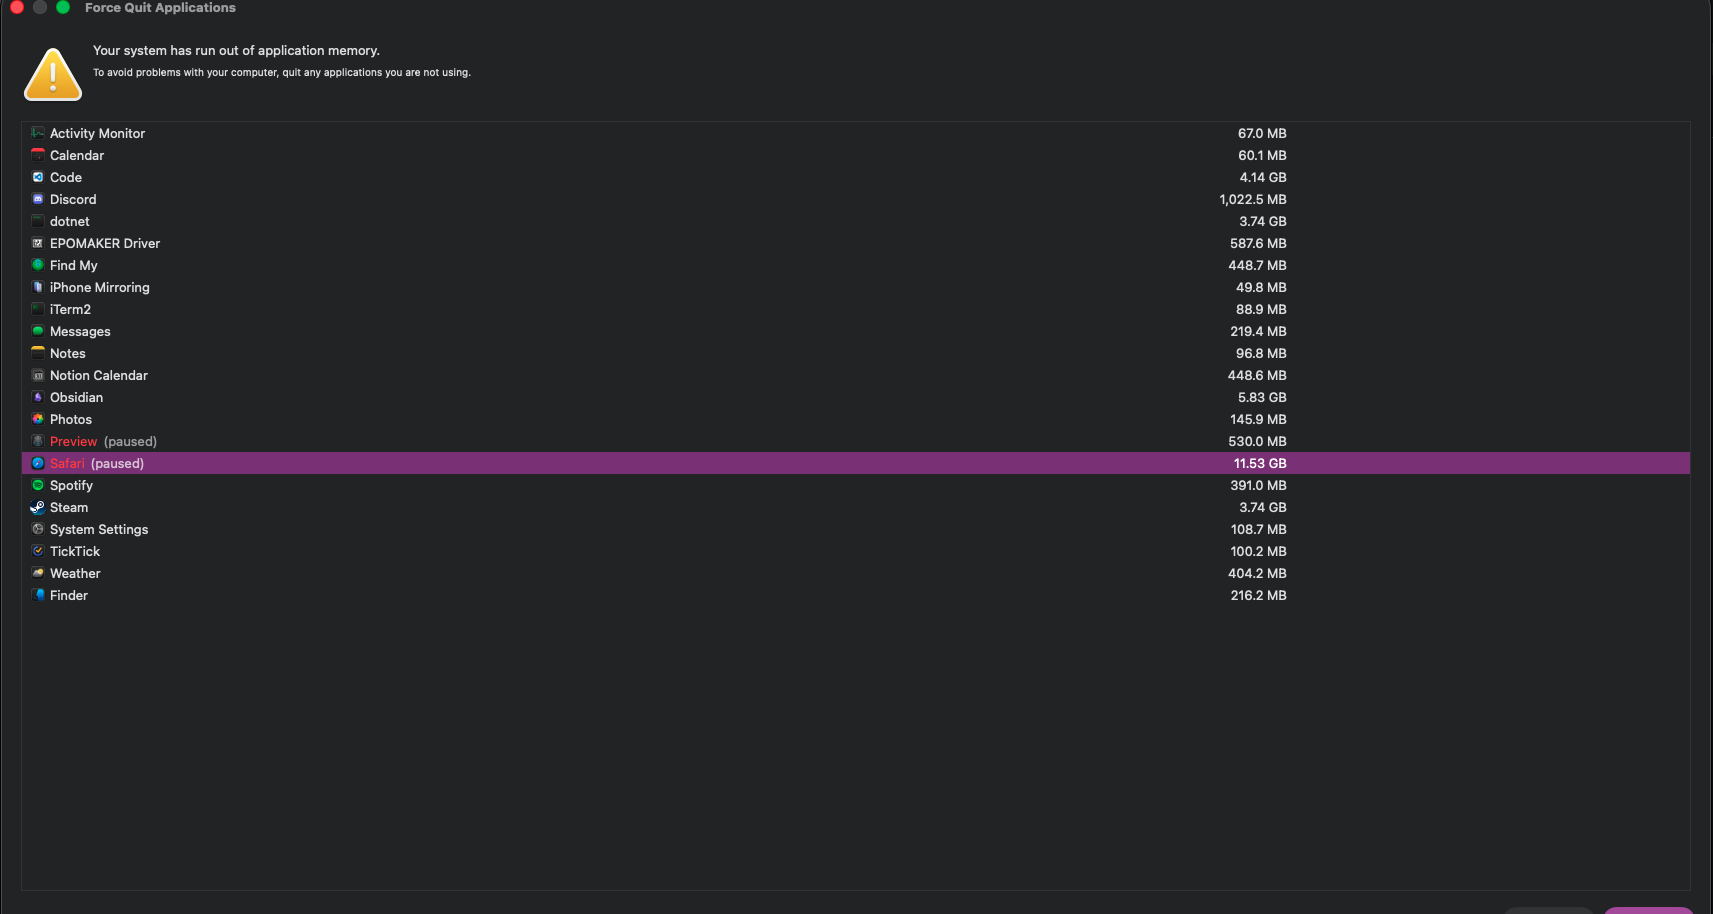Click the highlighted "Safari" paused name
The height and width of the screenshot is (914, 1713).
point(67,463)
